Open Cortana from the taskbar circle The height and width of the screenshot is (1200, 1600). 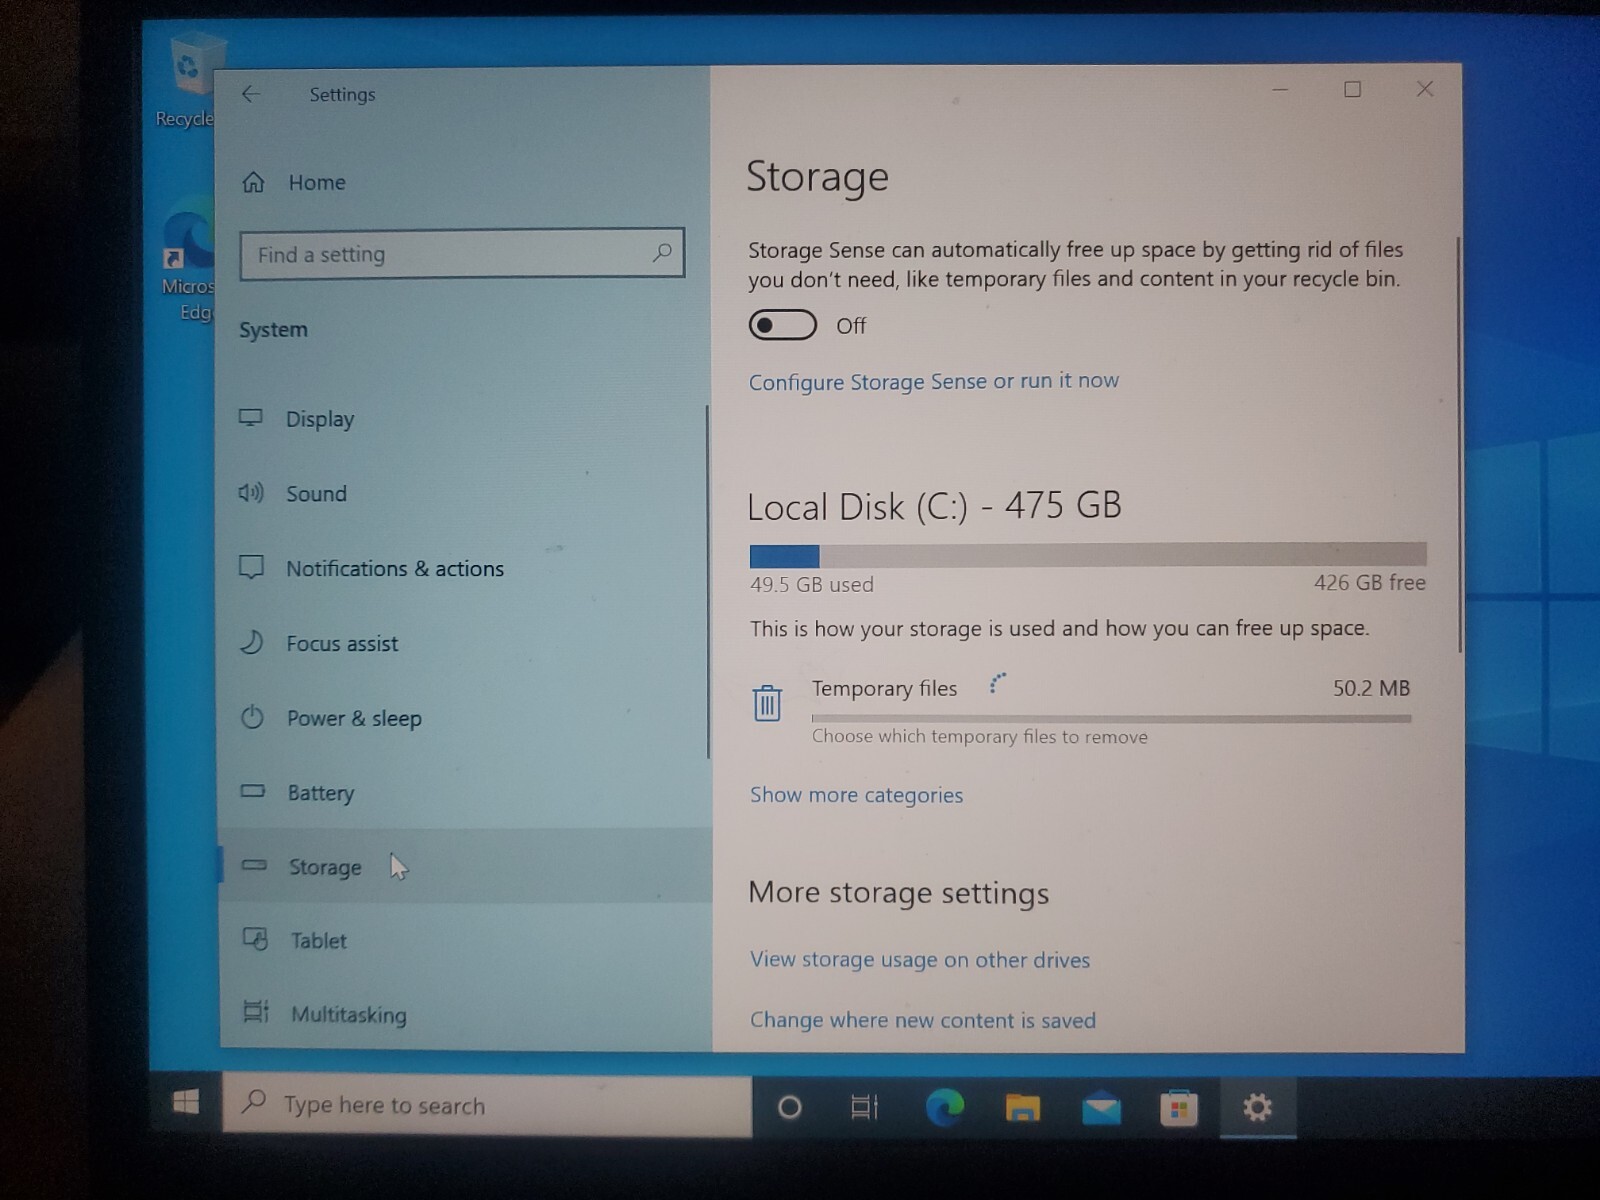[790, 1107]
